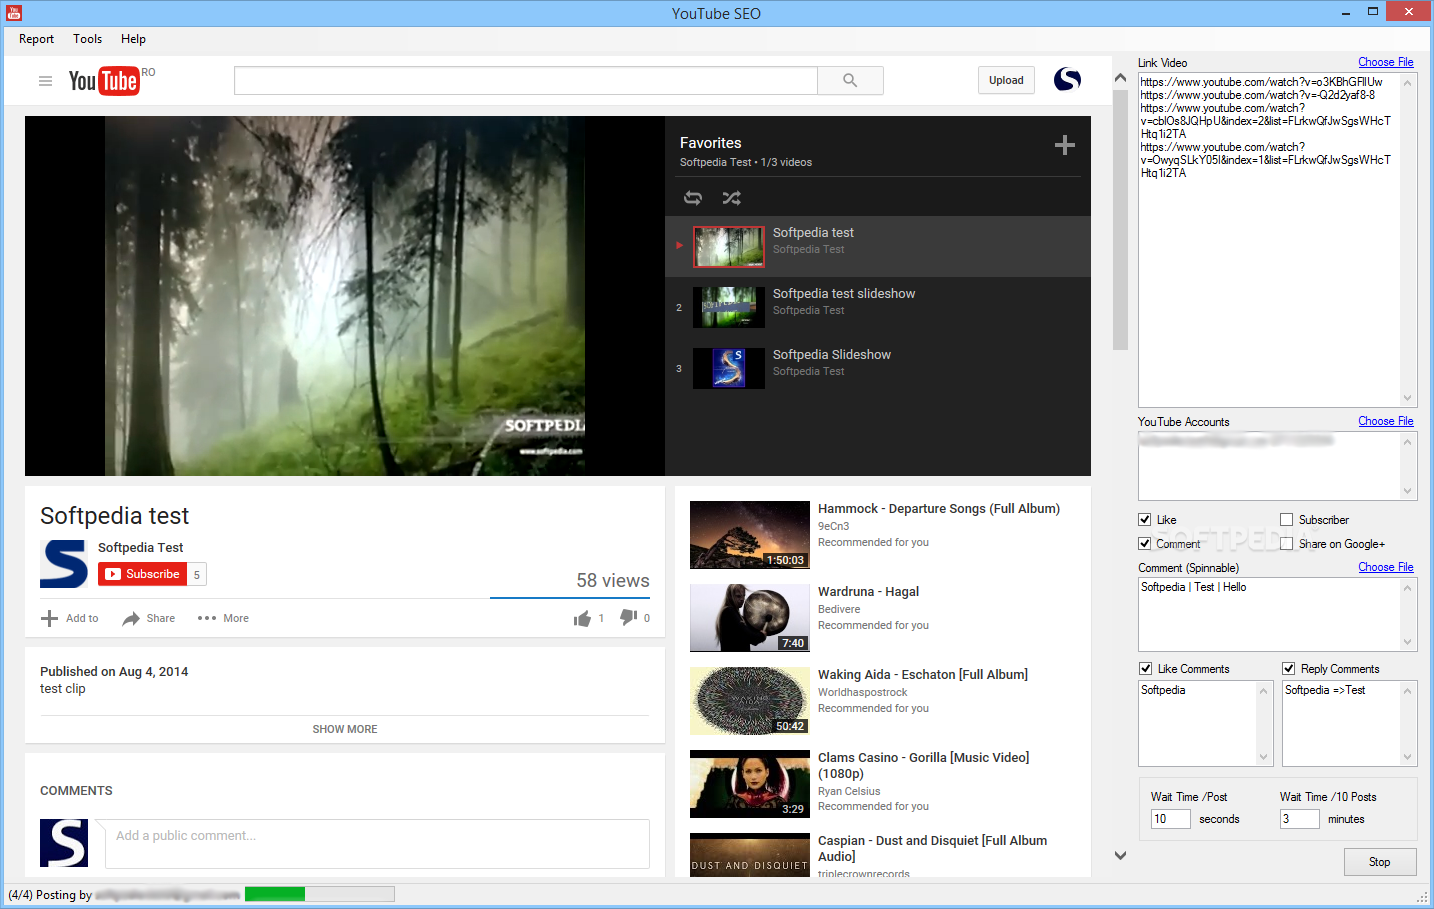Click the Worldhaspostrock channel name
Screen dimensions: 1434x909
pyautogui.click(x=862, y=692)
